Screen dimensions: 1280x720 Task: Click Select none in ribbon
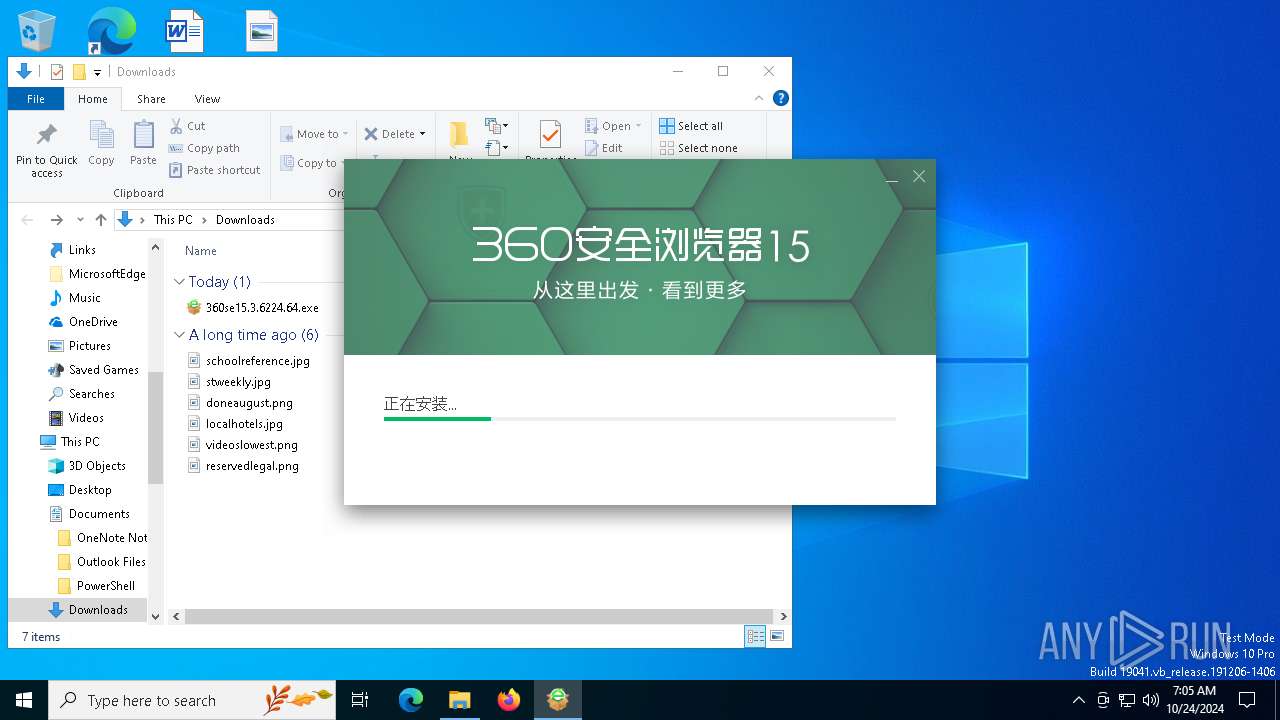click(698, 148)
